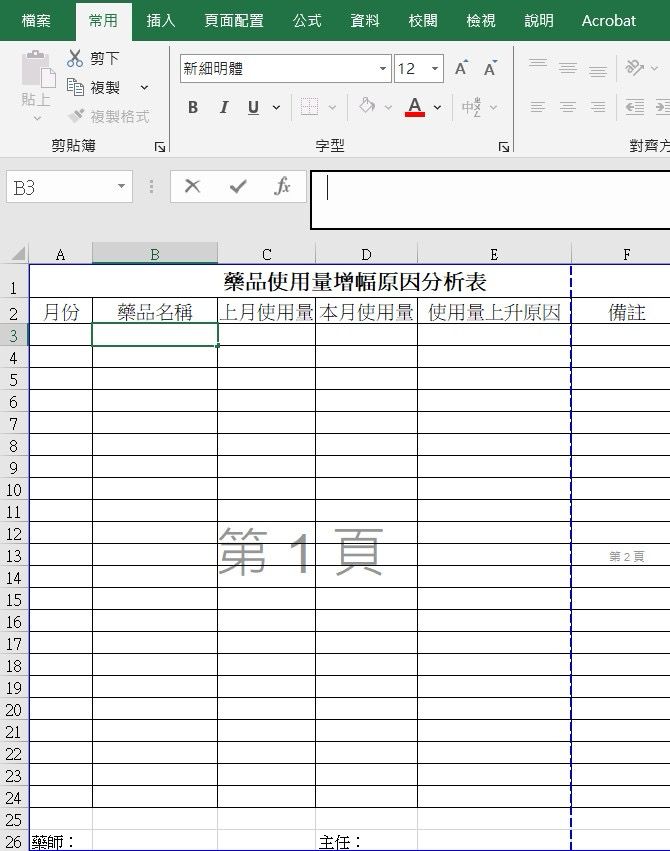Toggle bold formatting
Viewport: 670px width, 851px height.
coord(193,107)
